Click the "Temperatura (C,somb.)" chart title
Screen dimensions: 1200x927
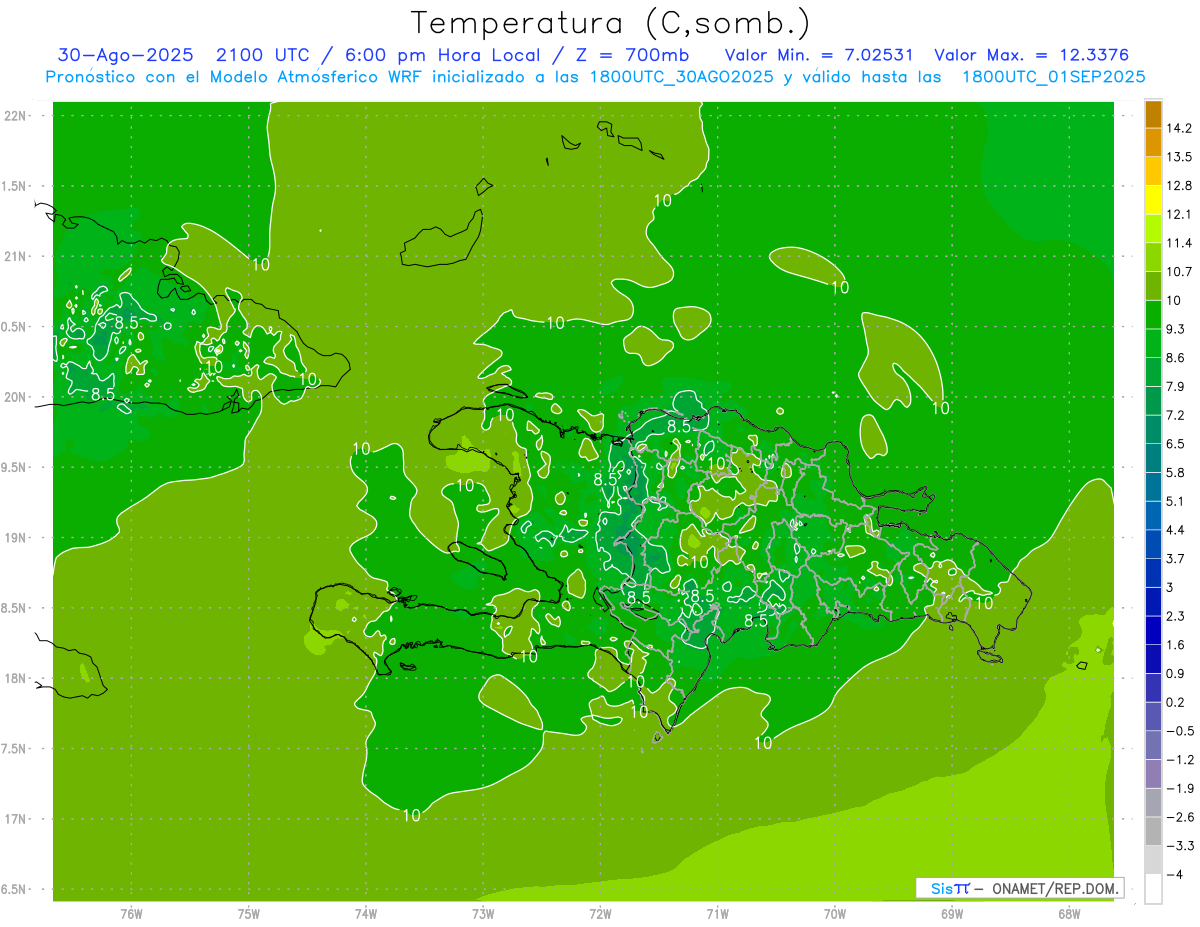(x=610, y=23)
